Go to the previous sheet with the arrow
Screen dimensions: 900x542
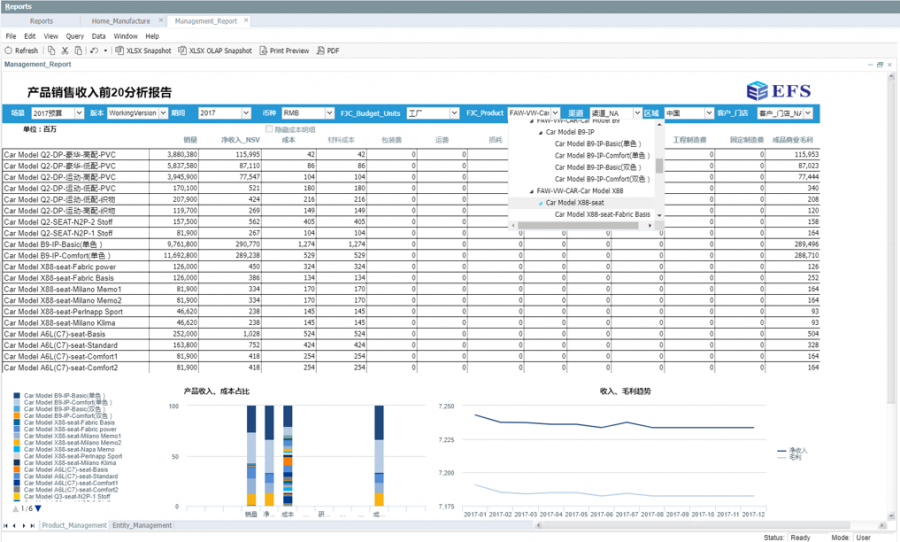point(14,525)
